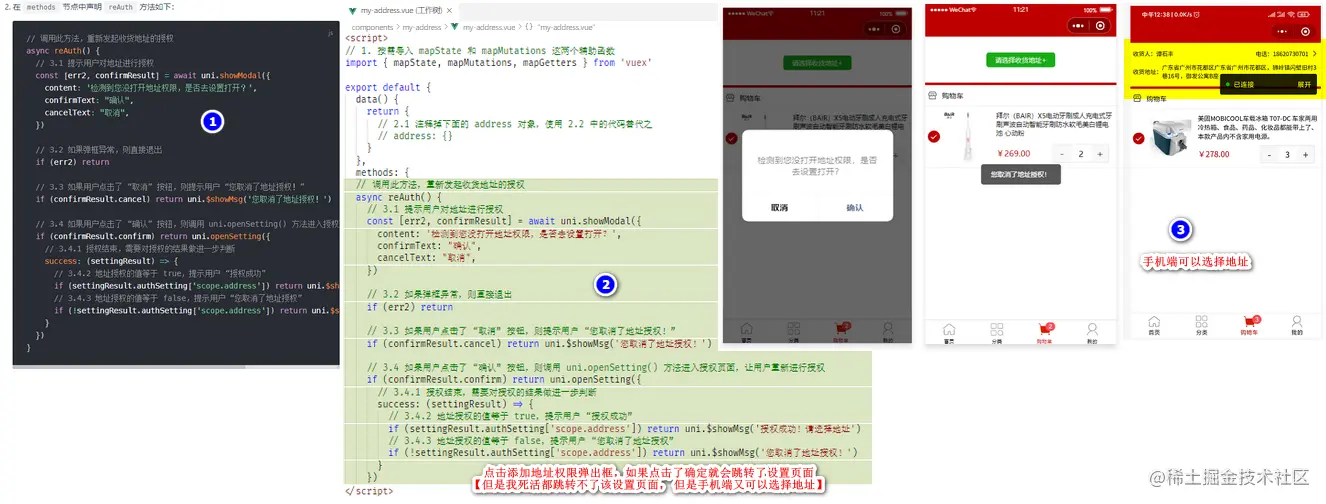Tap 确认 in the address permission dialog
Screen dimensions: 1326x504
855,207
